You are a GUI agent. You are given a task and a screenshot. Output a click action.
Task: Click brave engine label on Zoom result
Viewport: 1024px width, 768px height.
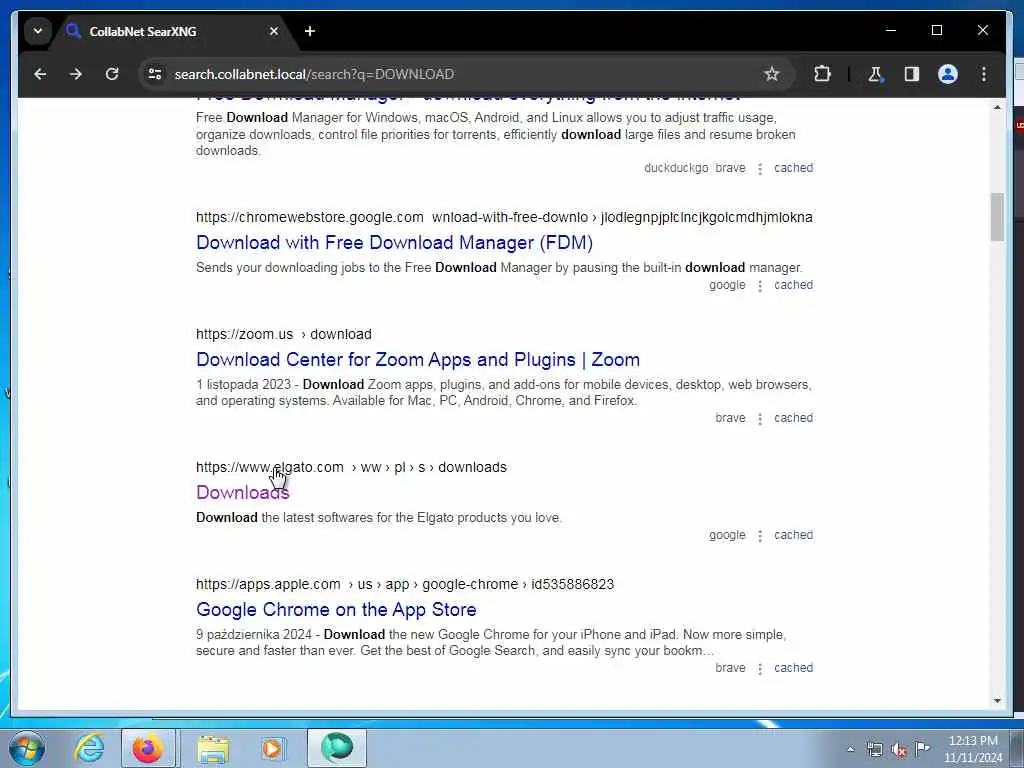730,418
